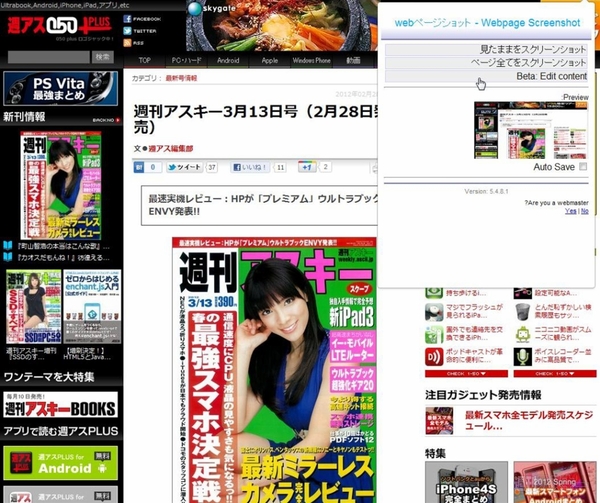Click the 最新号情報 category link

coord(181,78)
